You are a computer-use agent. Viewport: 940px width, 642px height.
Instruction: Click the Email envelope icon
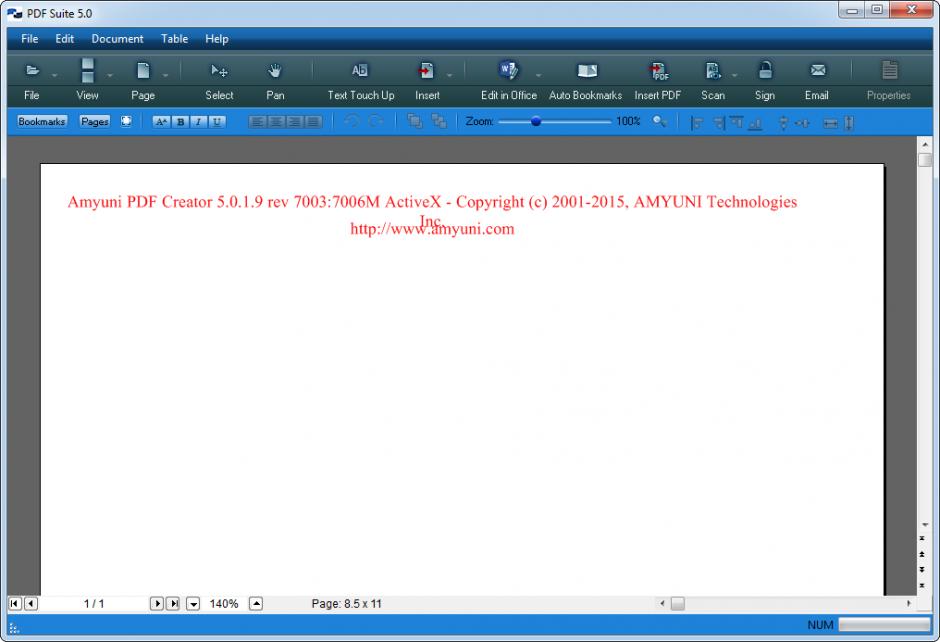(818, 71)
